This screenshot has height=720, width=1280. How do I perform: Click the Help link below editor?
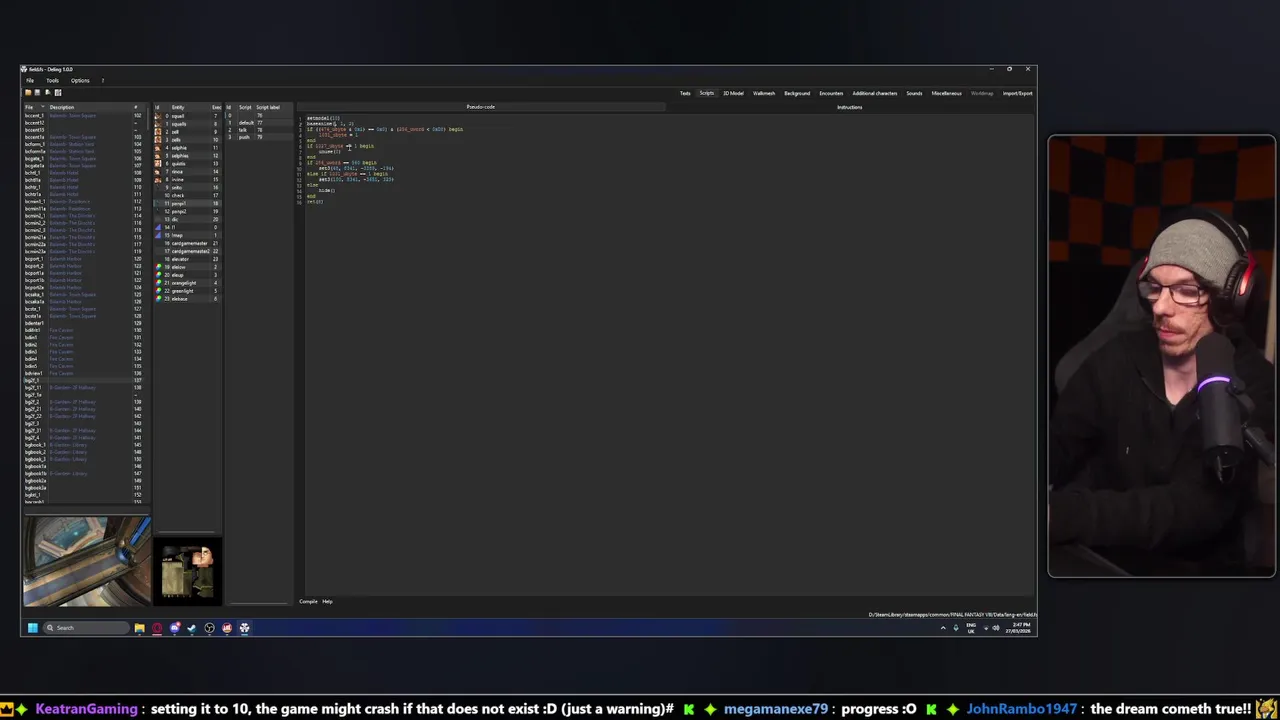click(327, 601)
